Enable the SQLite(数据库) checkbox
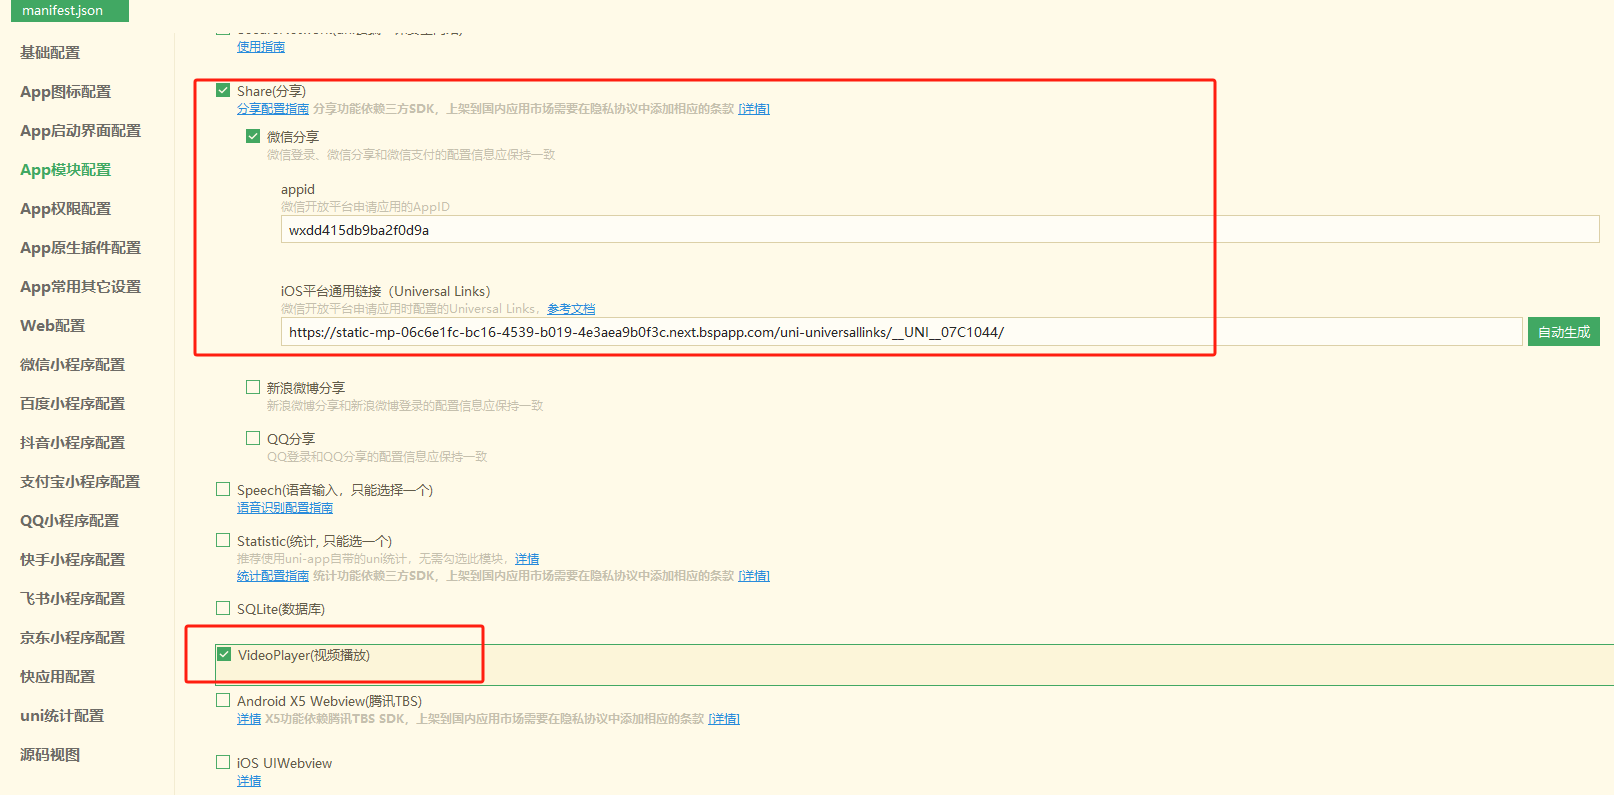Viewport: 1614px width, 795px height. [223, 609]
